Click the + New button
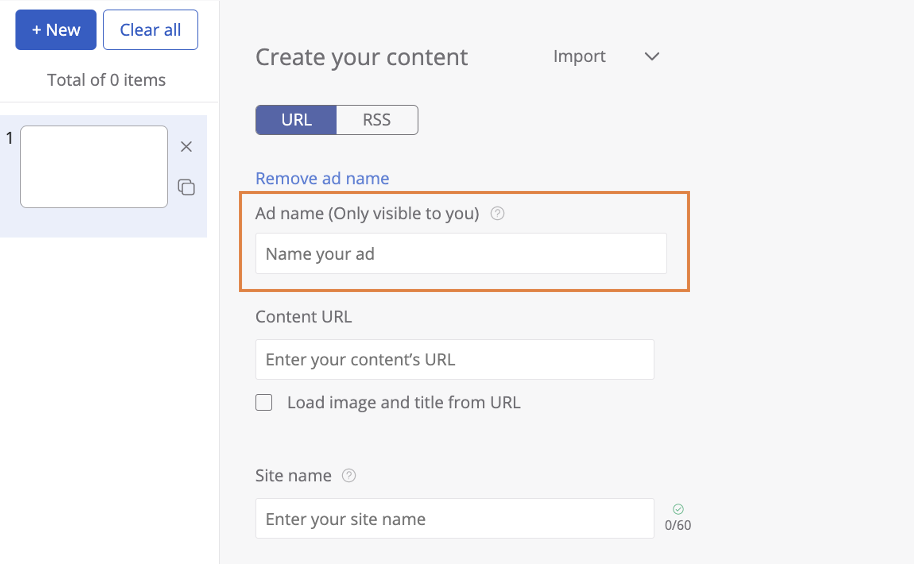 pos(56,30)
